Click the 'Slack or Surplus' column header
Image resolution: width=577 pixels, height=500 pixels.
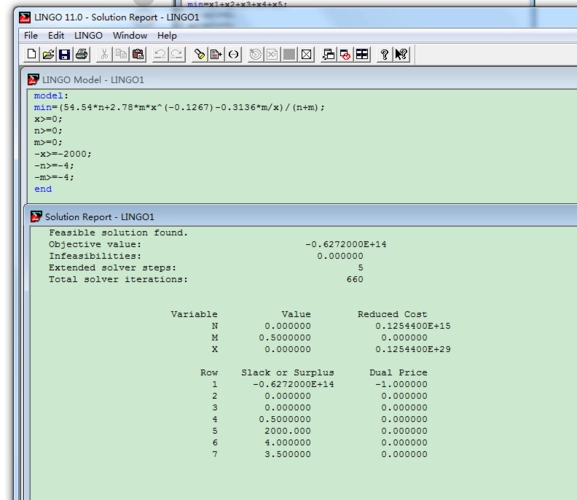[287, 372]
